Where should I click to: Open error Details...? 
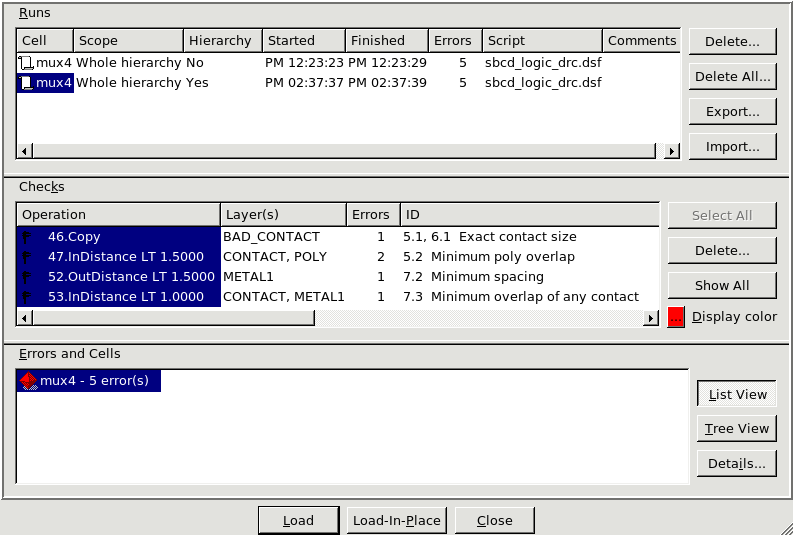click(737, 464)
